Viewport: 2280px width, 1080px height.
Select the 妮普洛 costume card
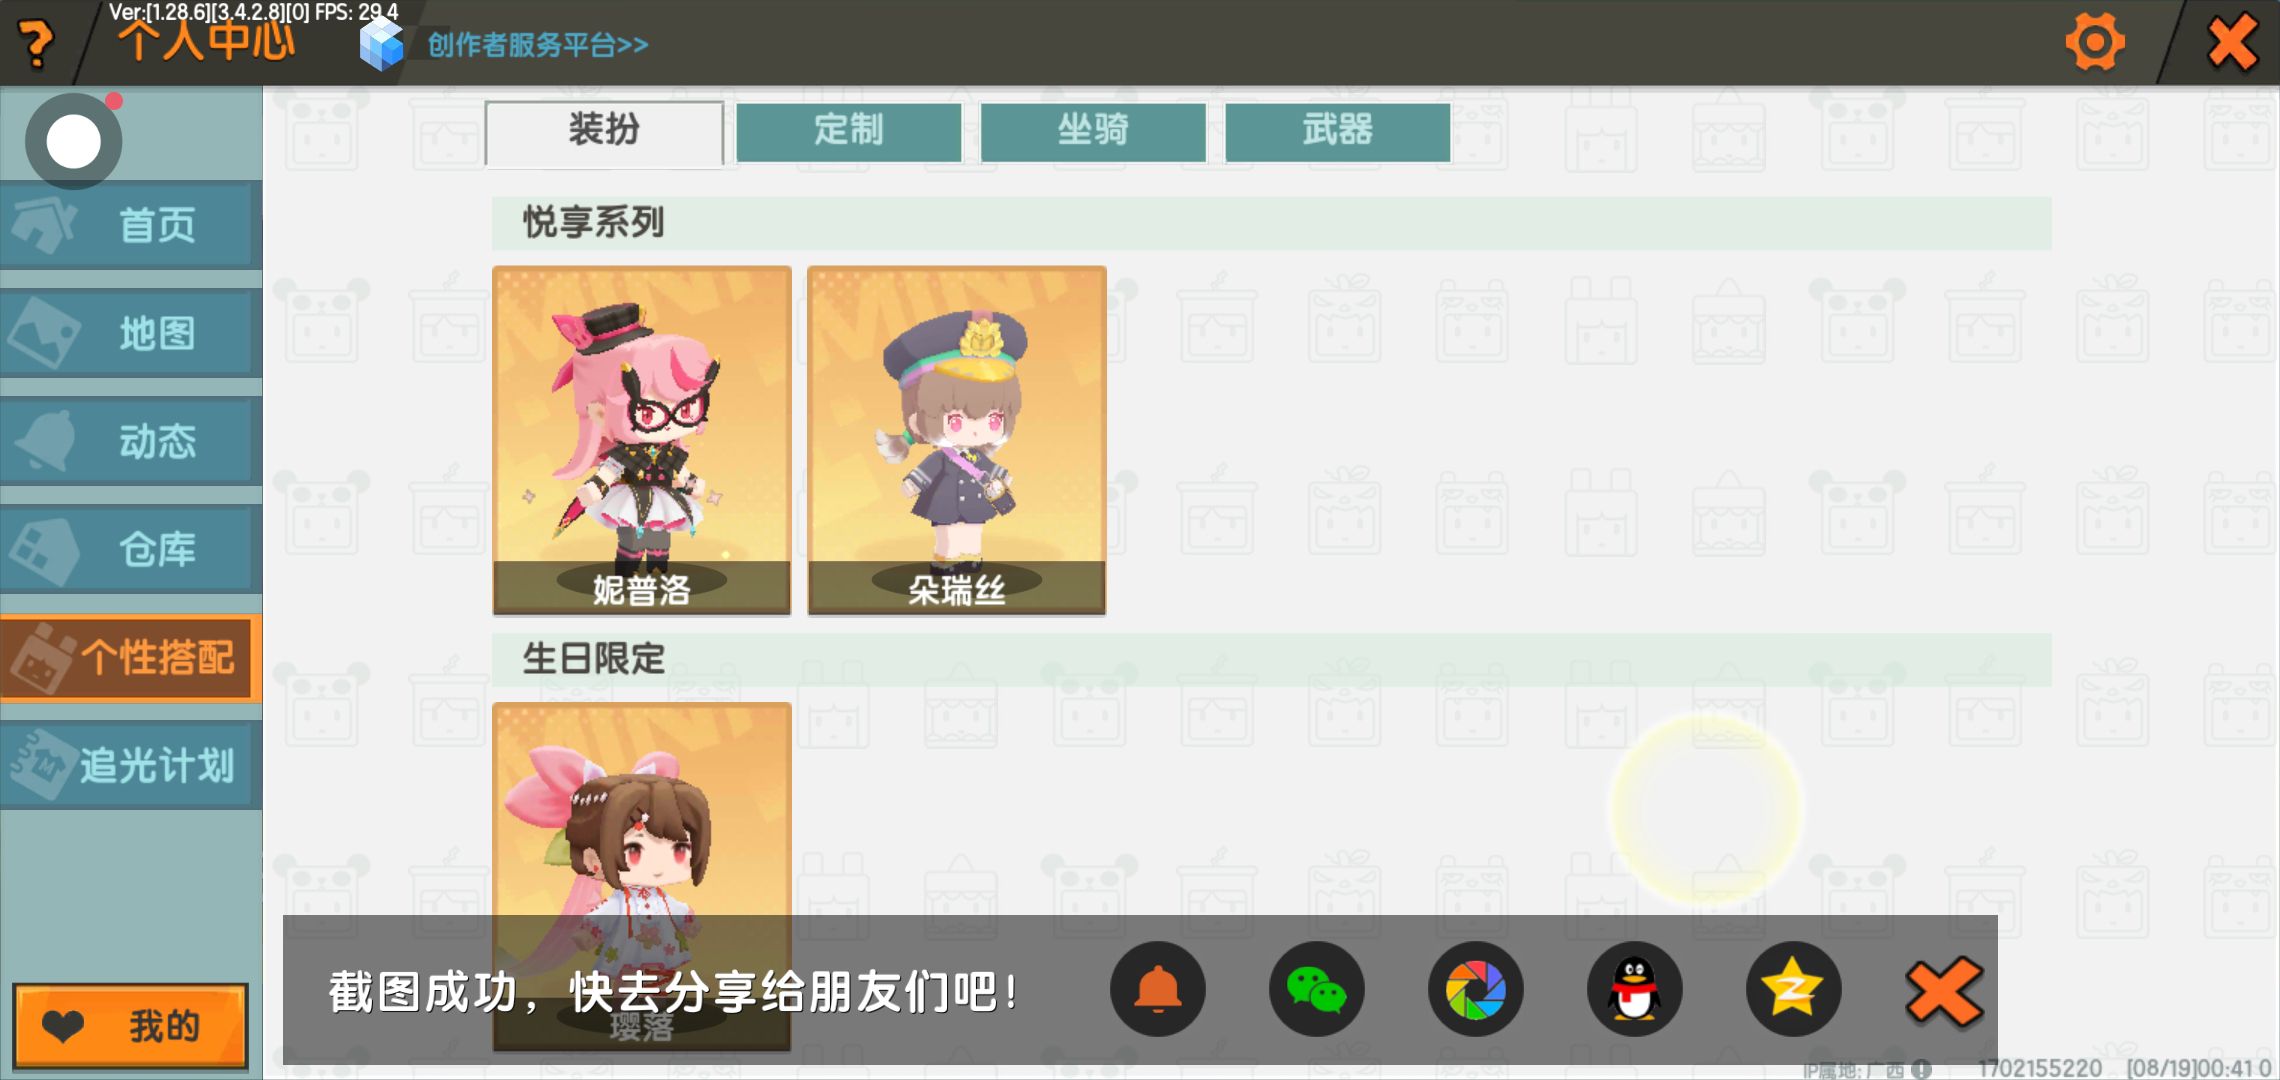[x=642, y=440]
